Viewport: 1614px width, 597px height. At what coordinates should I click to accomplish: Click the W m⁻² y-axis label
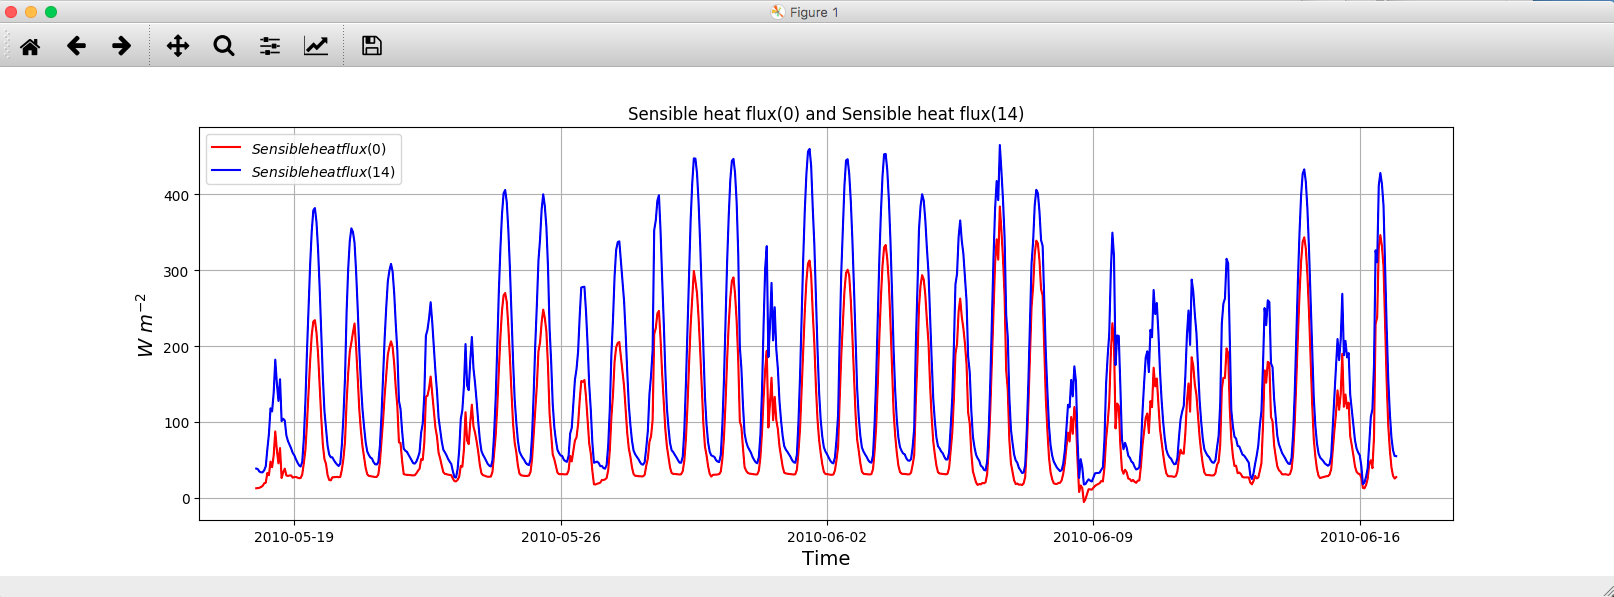[x=145, y=325]
